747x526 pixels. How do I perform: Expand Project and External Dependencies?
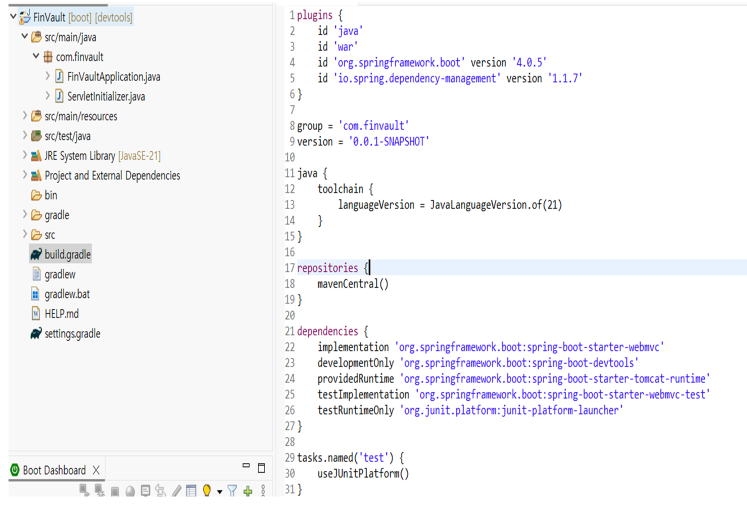[x=25, y=175]
